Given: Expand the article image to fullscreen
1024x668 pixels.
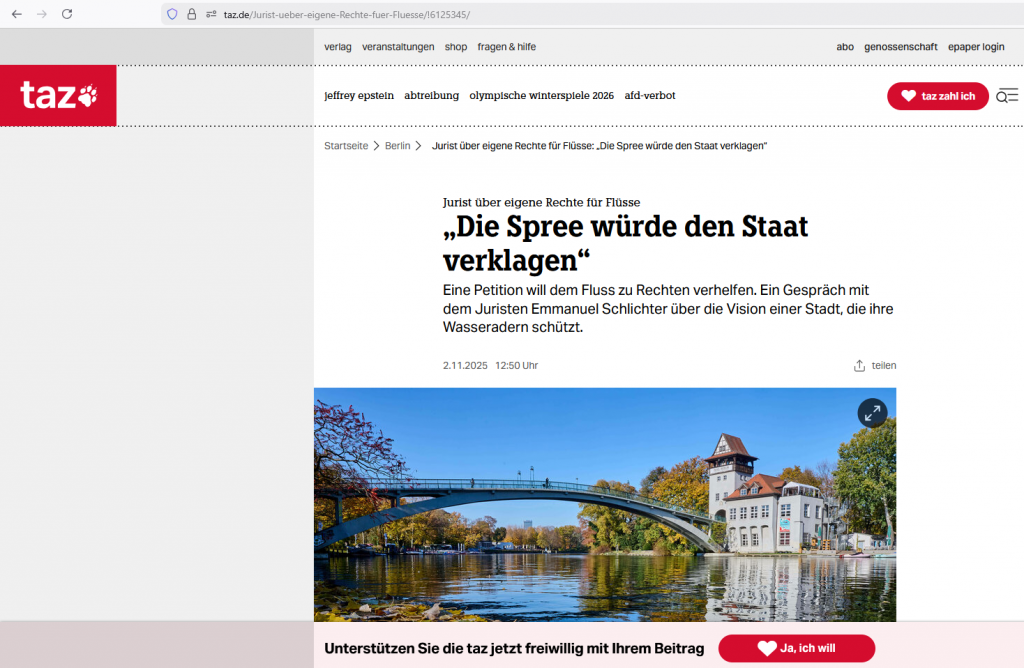Looking at the screenshot, I should pos(872,413).
